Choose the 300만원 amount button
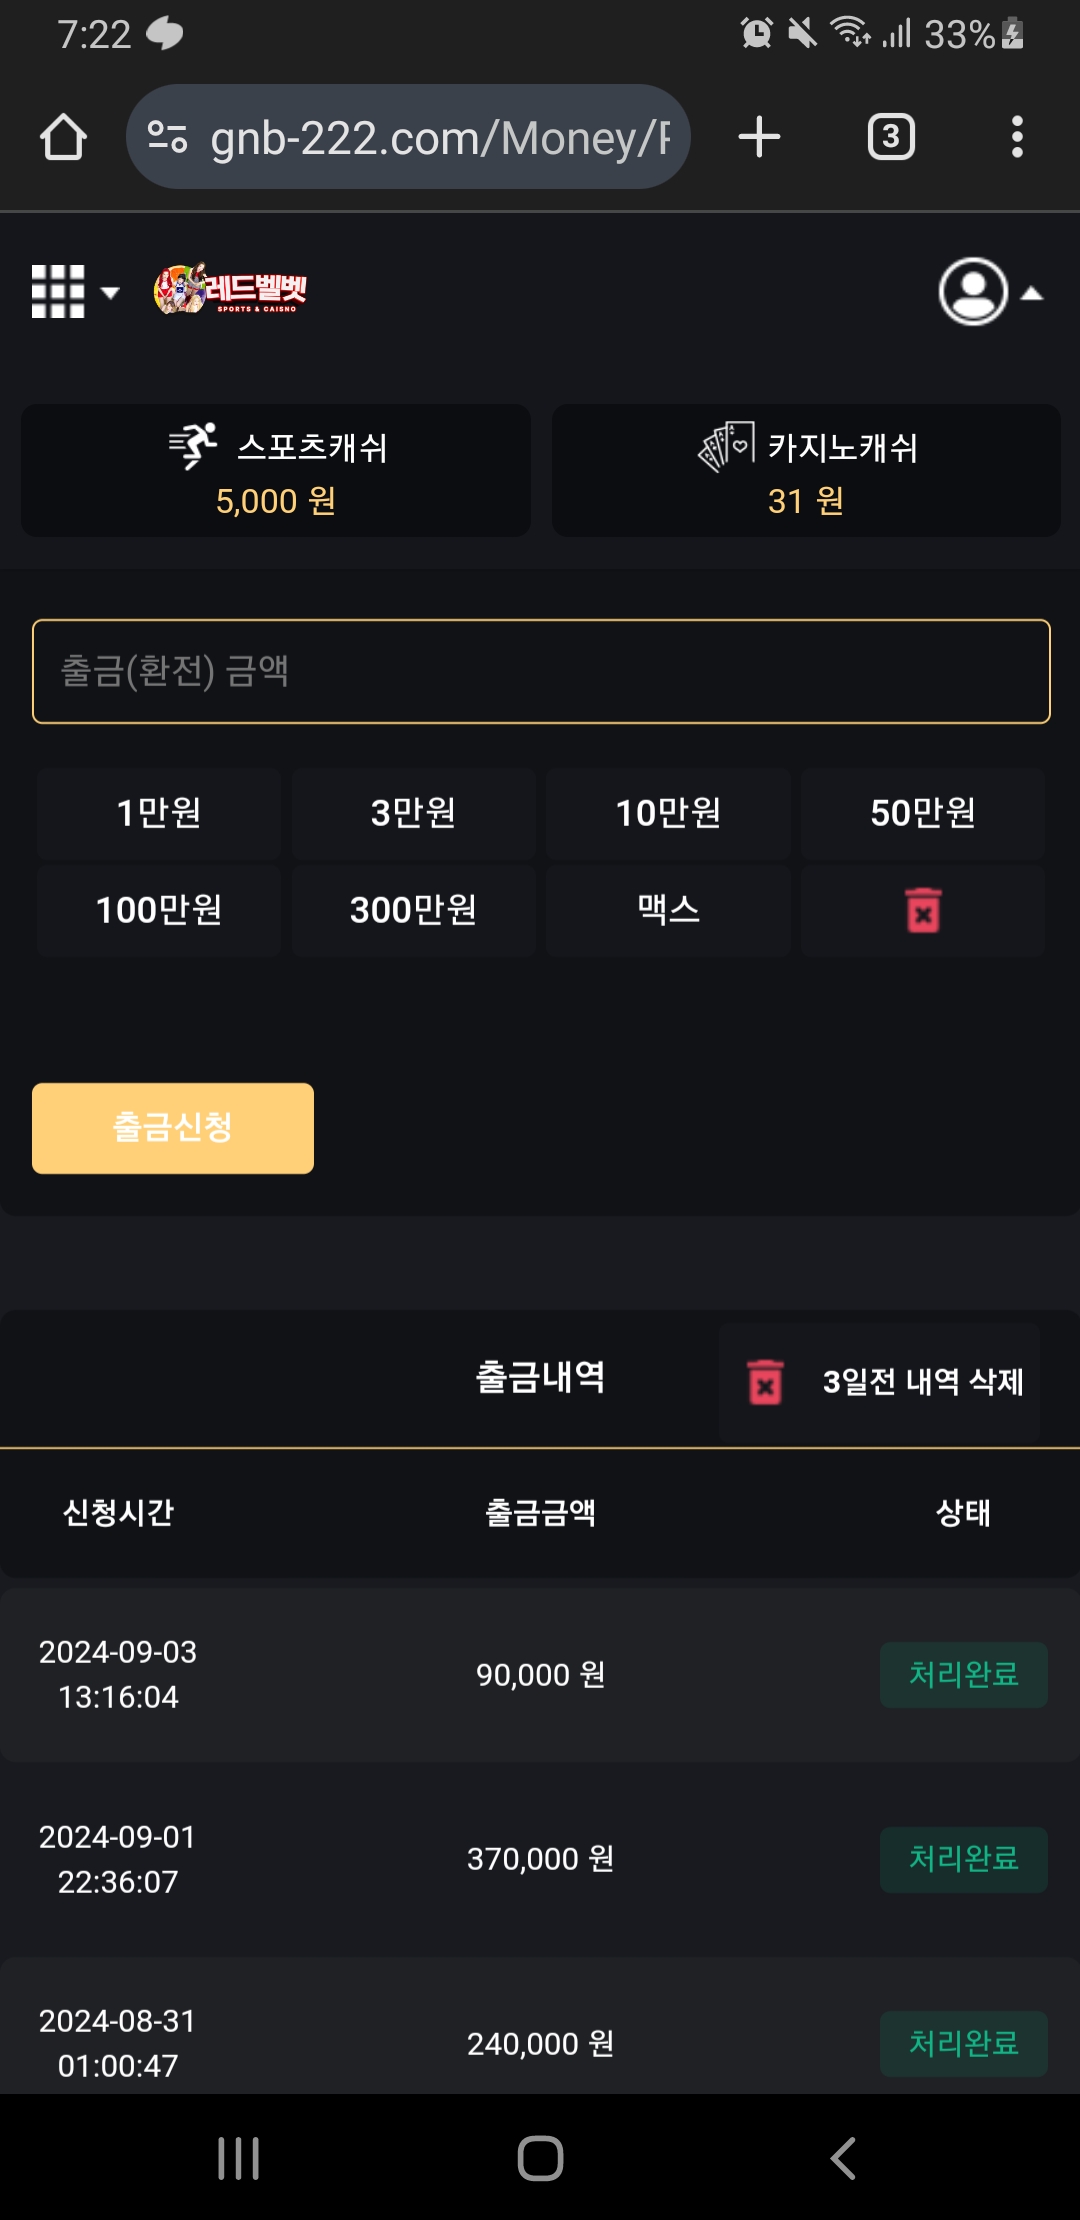The height and width of the screenshot is (2220, 1080). coord(413,911)
